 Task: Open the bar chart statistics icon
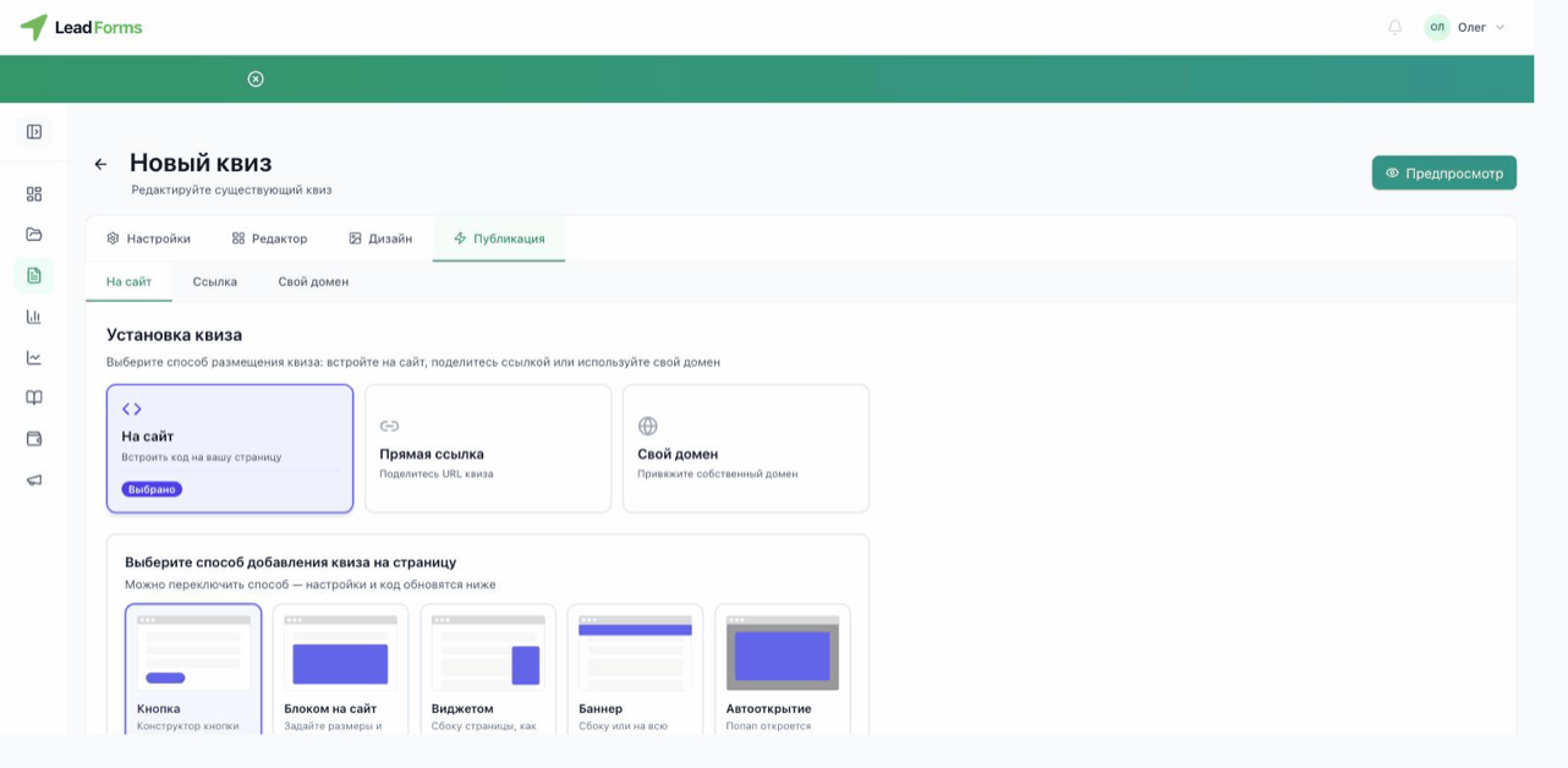click(34, 316)
